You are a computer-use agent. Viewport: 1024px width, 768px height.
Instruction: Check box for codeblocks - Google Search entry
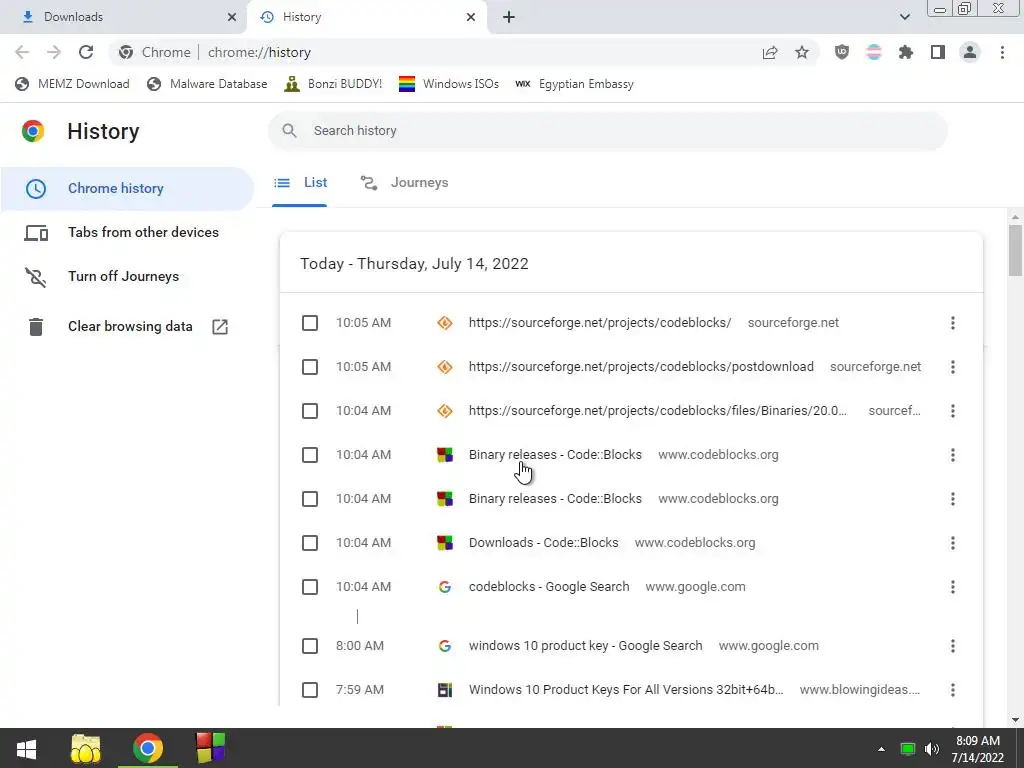pyautogui.click(x=310, y=587)
